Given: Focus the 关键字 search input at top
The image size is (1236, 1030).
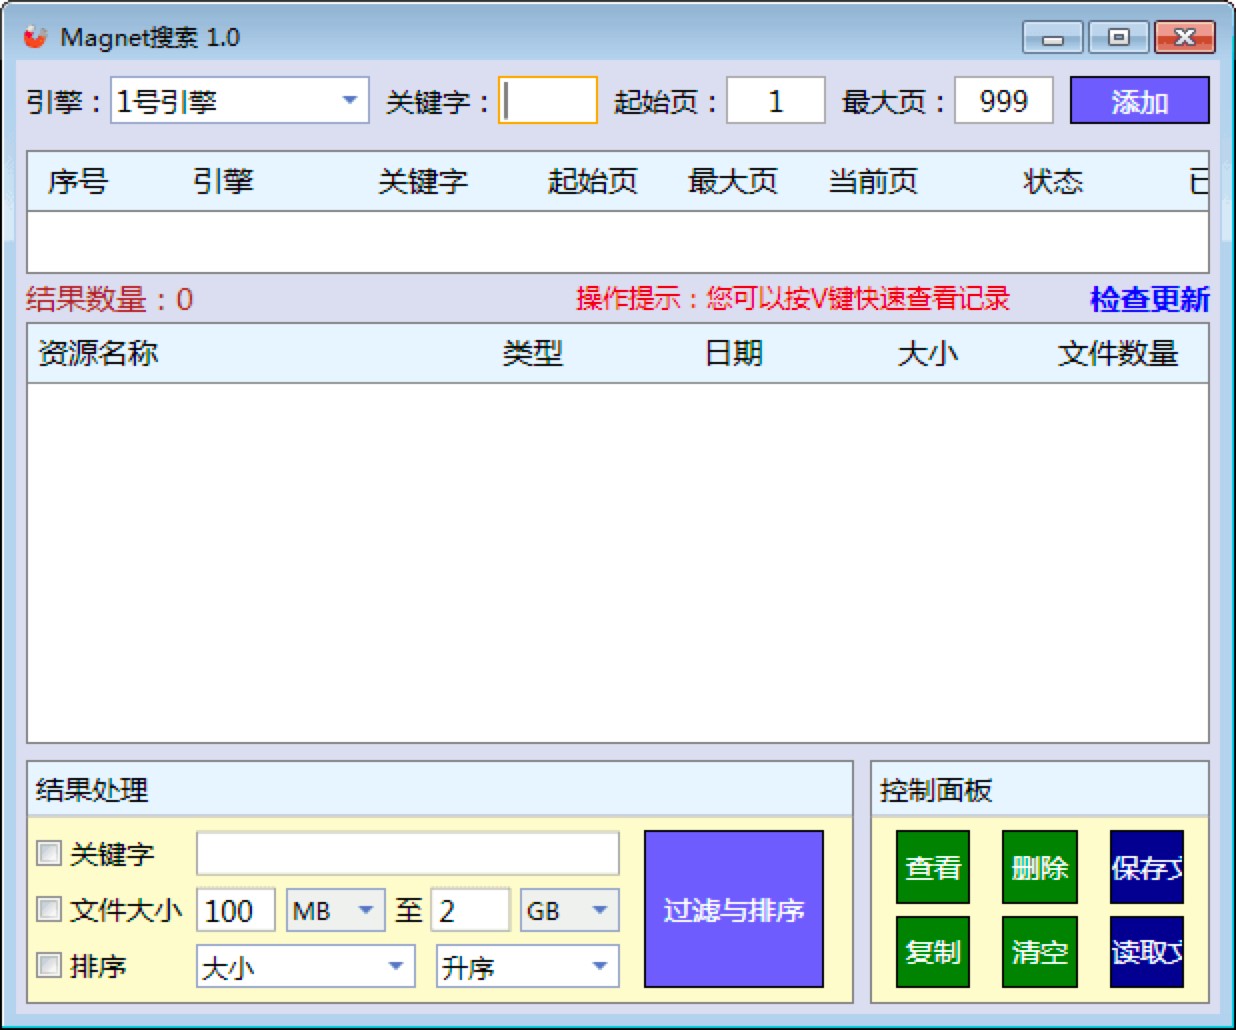Looking at the screenshot, I should pyautogui.click(x=548, y=101).
